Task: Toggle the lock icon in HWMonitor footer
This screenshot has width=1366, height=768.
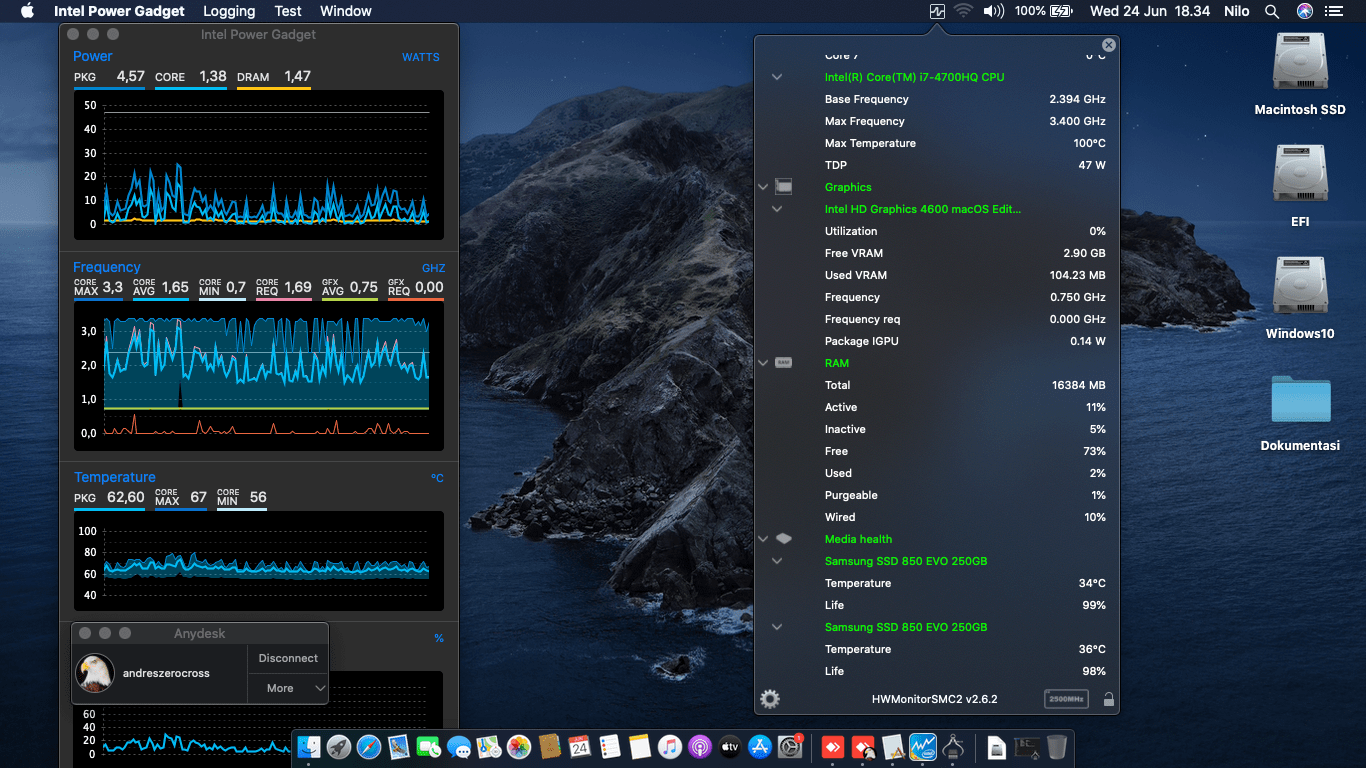Action: tap(1109, 699)
